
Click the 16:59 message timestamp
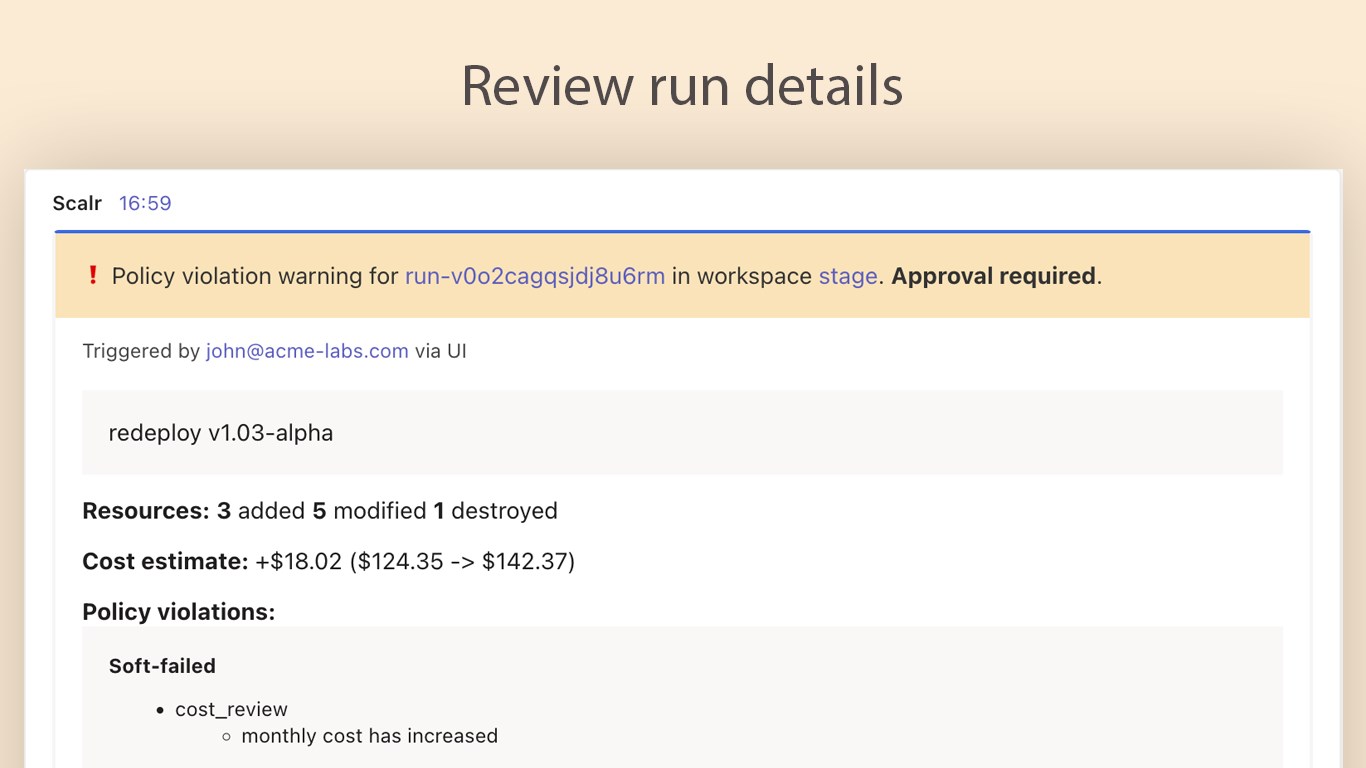[145, 203]
